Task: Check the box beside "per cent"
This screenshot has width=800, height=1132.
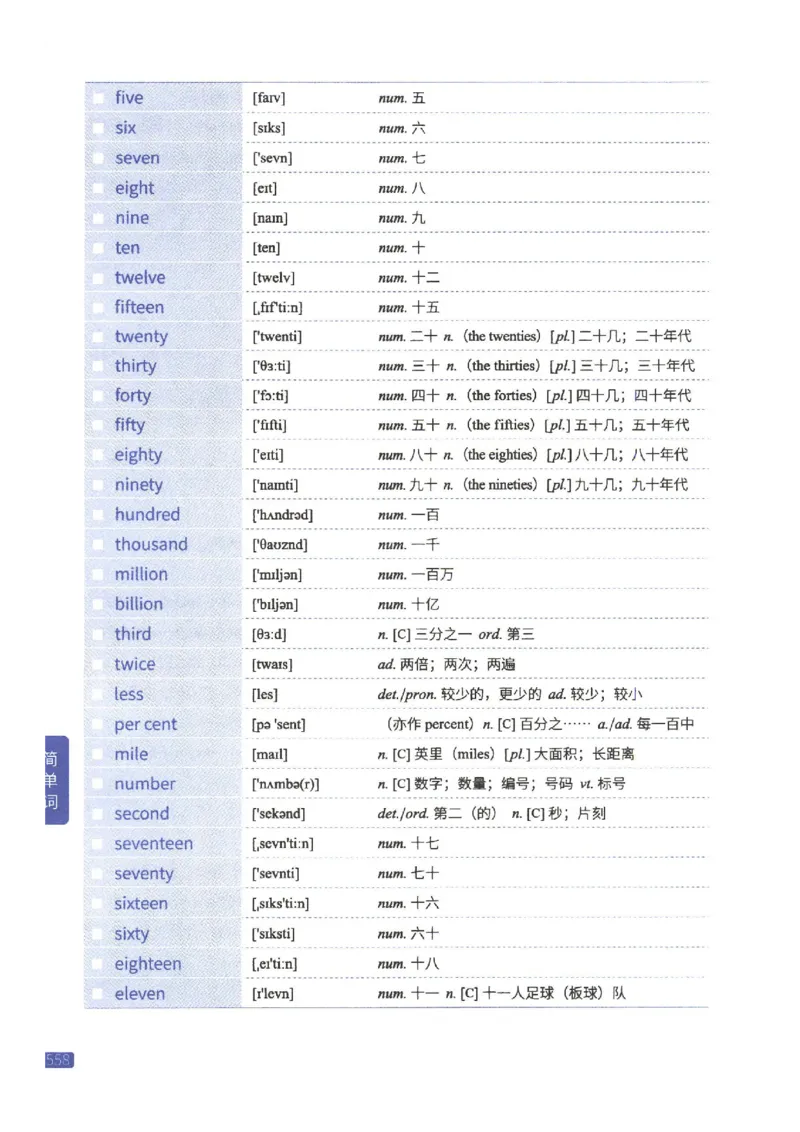Action: [x=97, y=724]
